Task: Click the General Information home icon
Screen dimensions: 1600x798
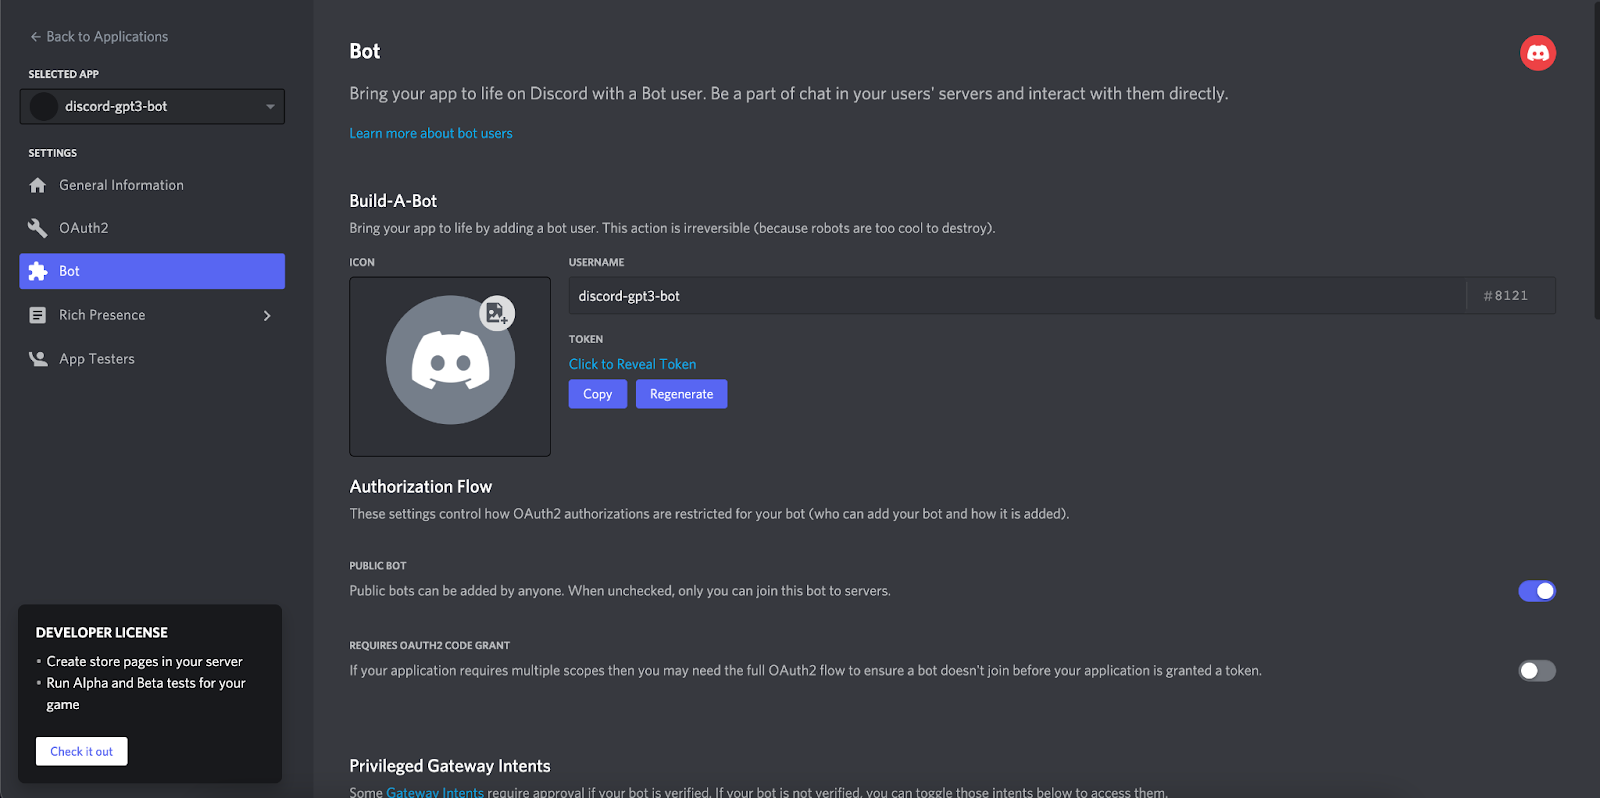Action: (x=38, y=185)
